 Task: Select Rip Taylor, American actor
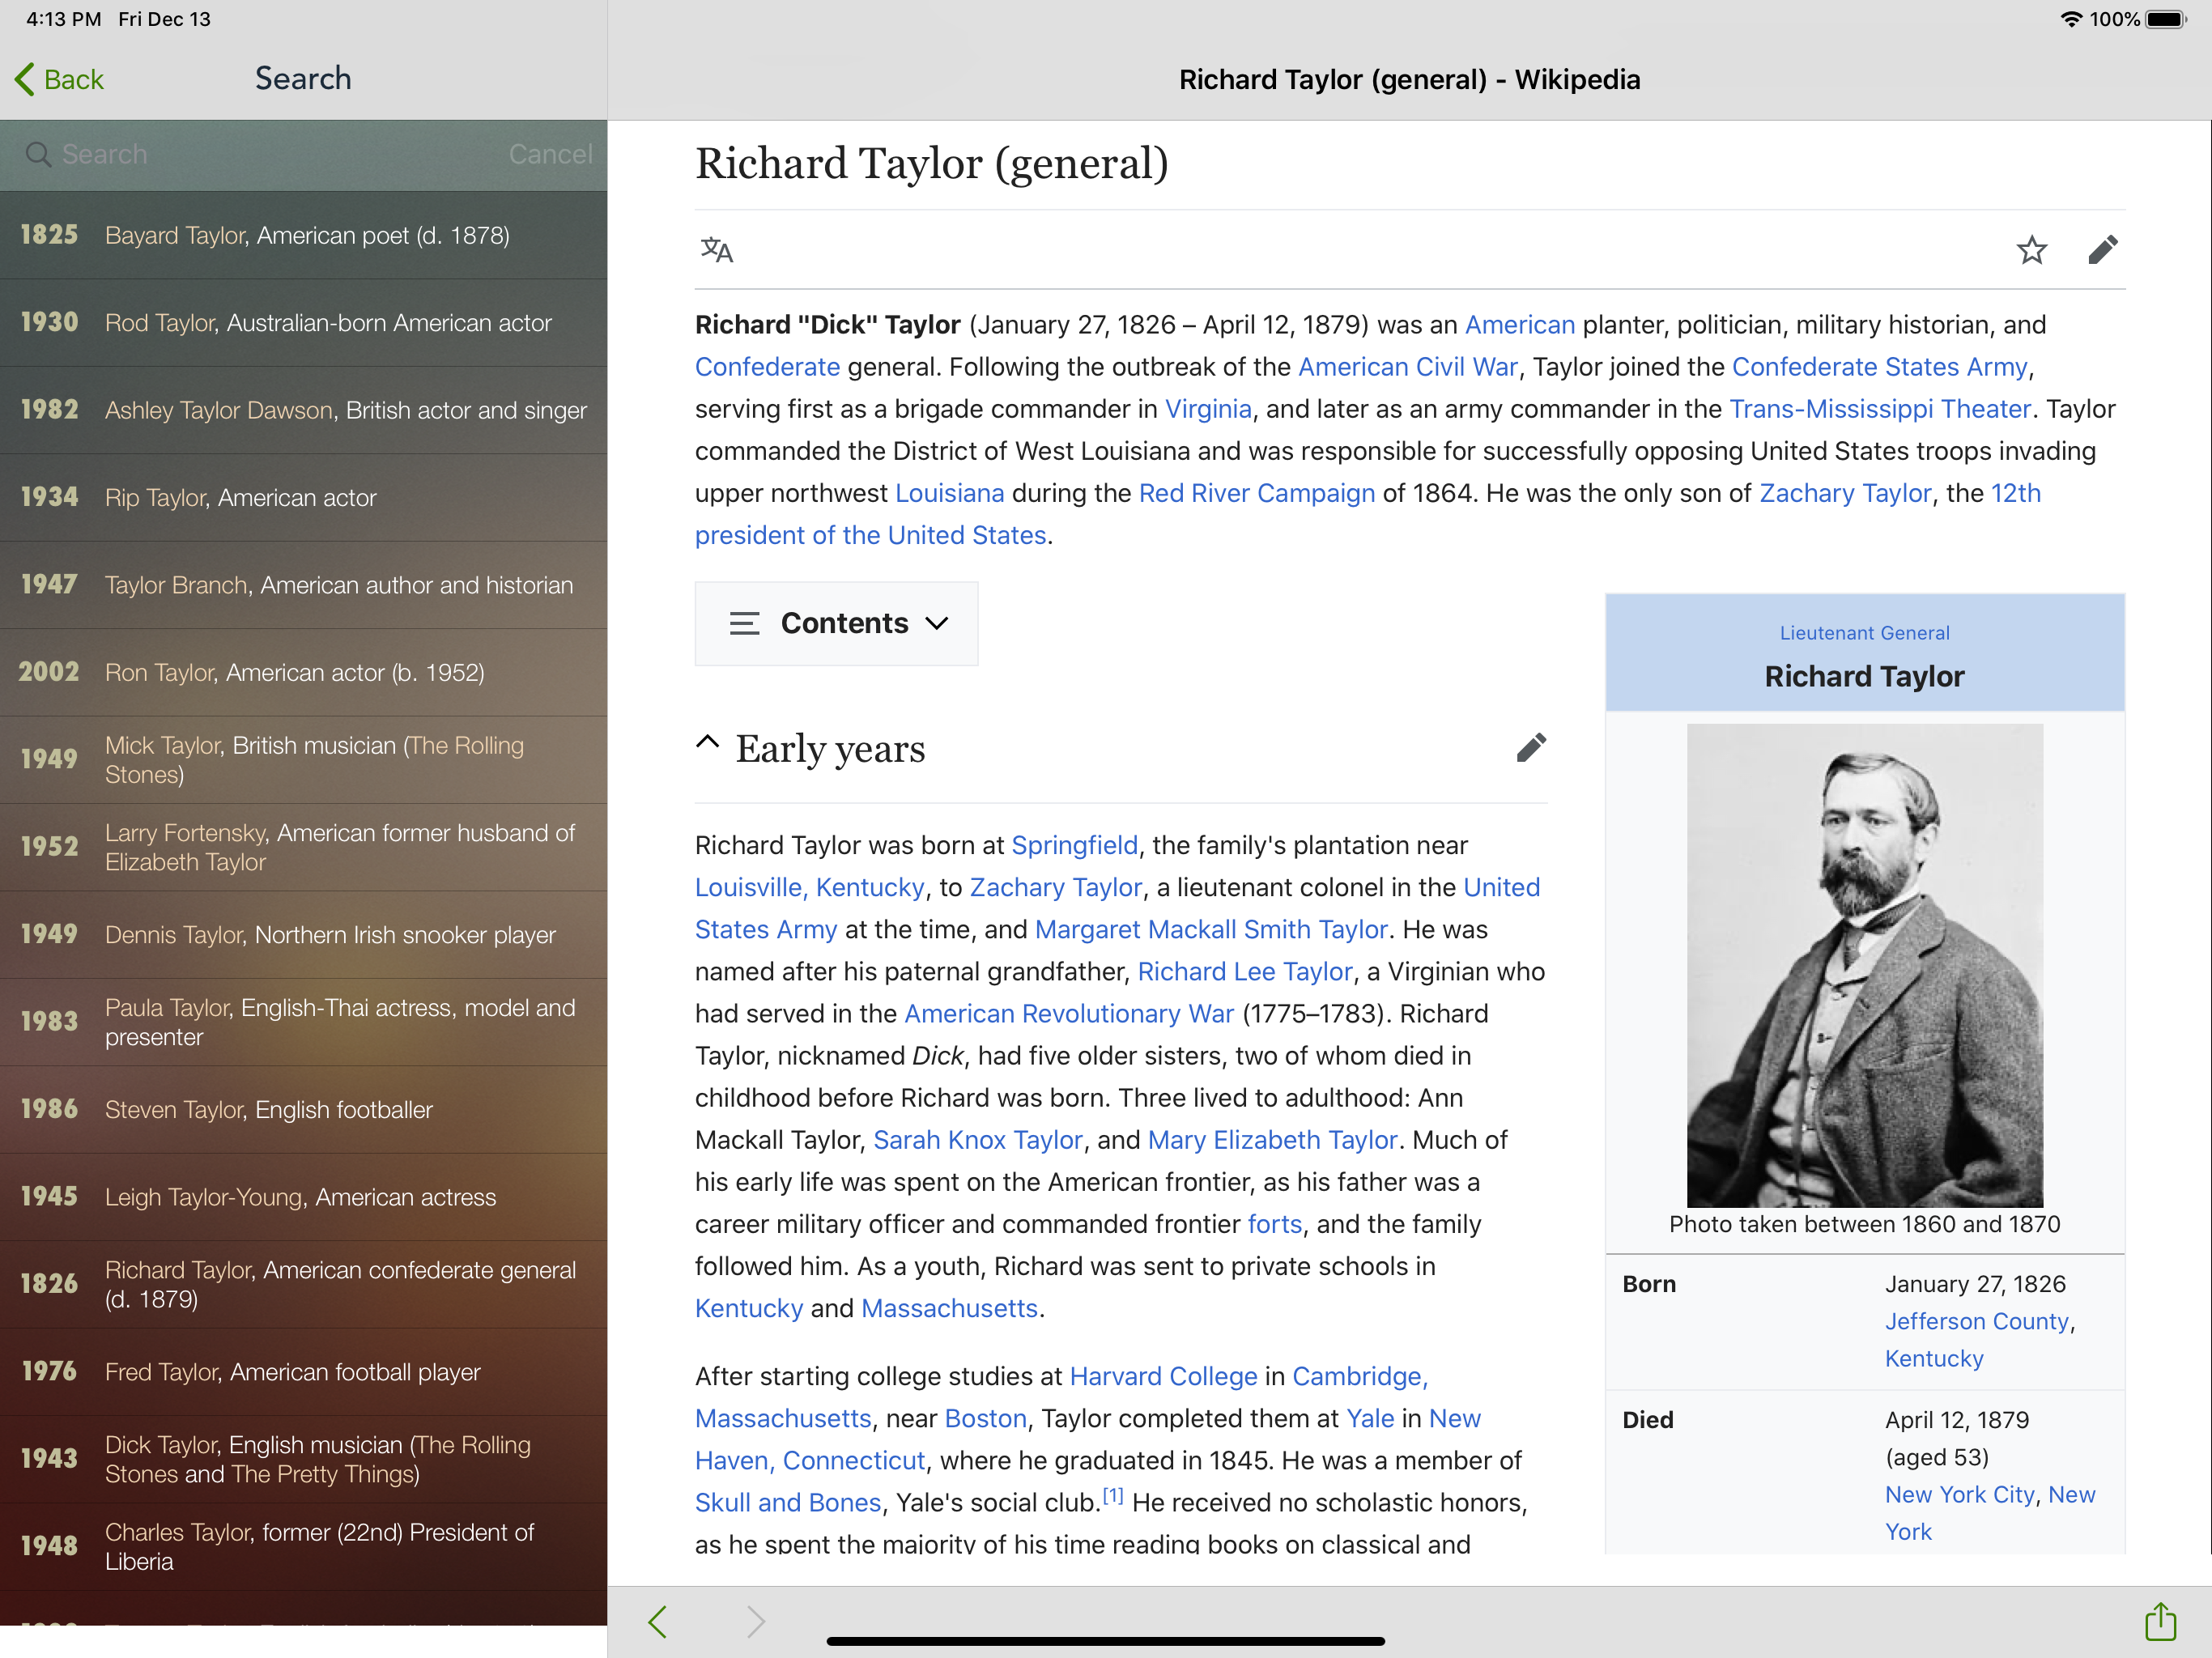pos(303,497)
